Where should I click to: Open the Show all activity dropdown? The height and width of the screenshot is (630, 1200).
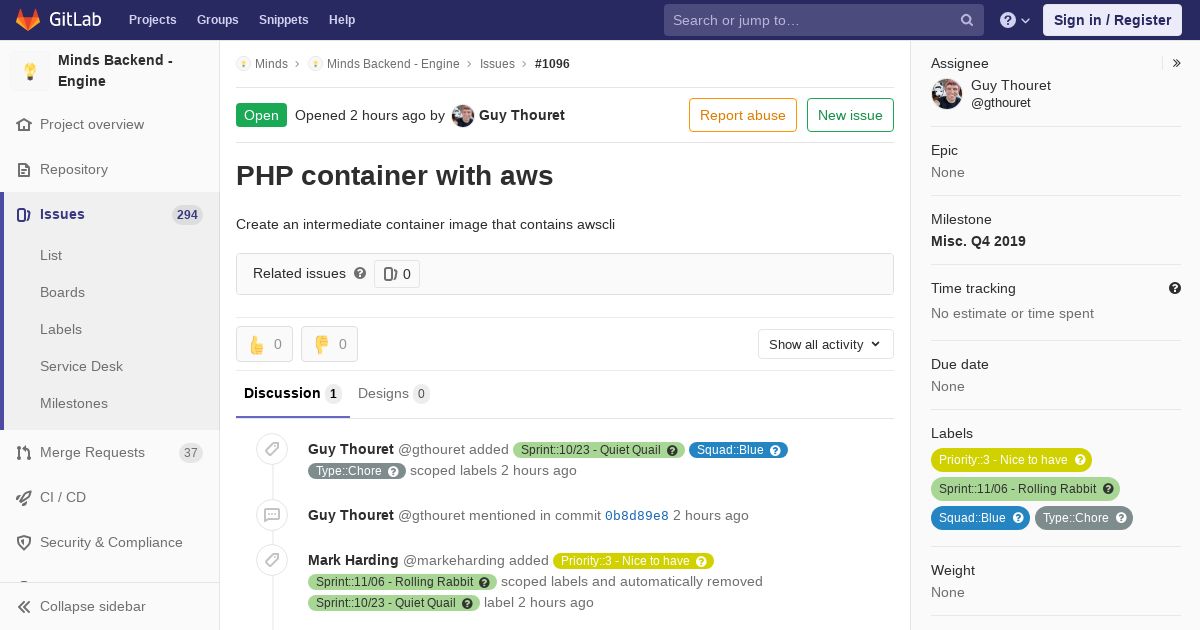(x=826, y=344)
